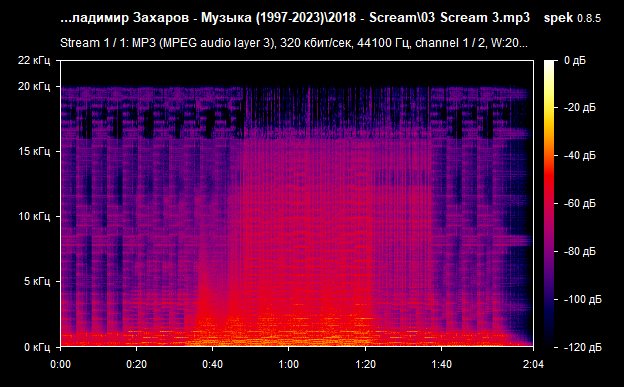Click the 2:04 end time marker

tap(533, 364)
